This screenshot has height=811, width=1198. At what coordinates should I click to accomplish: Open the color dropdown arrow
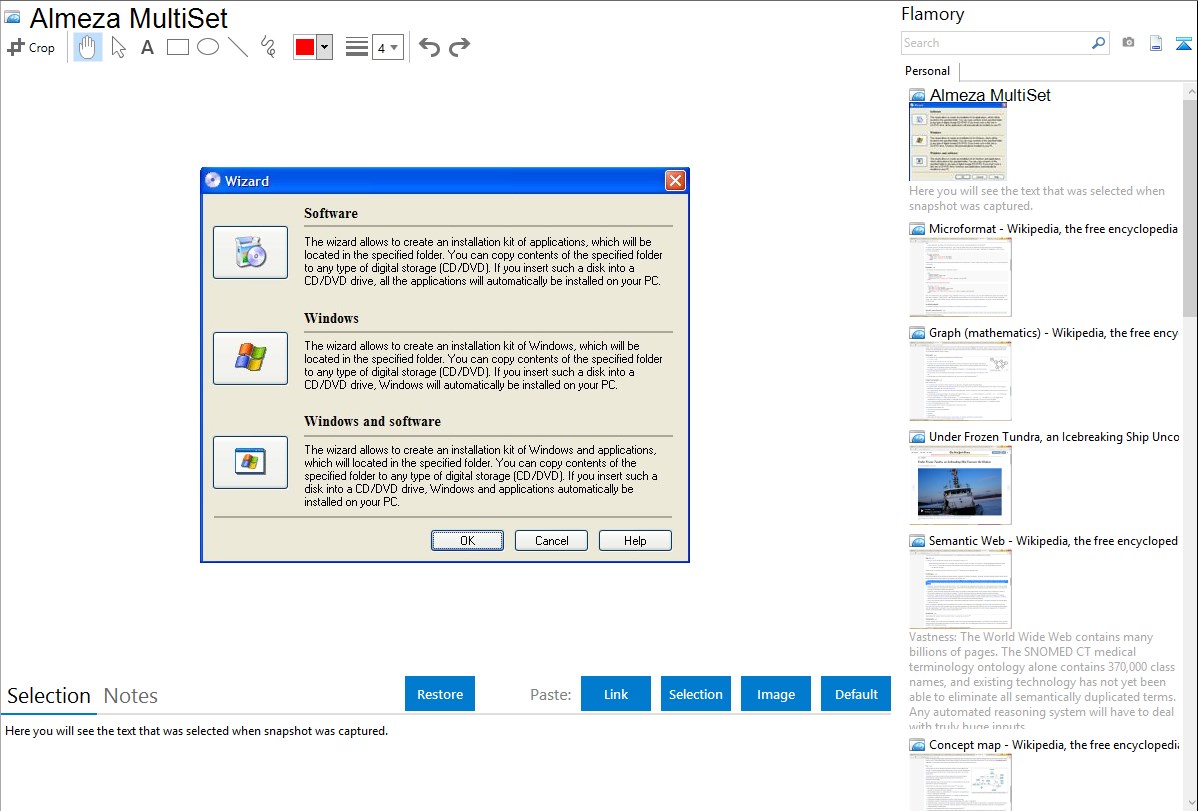pyautogui.click(x=325, y=47)
